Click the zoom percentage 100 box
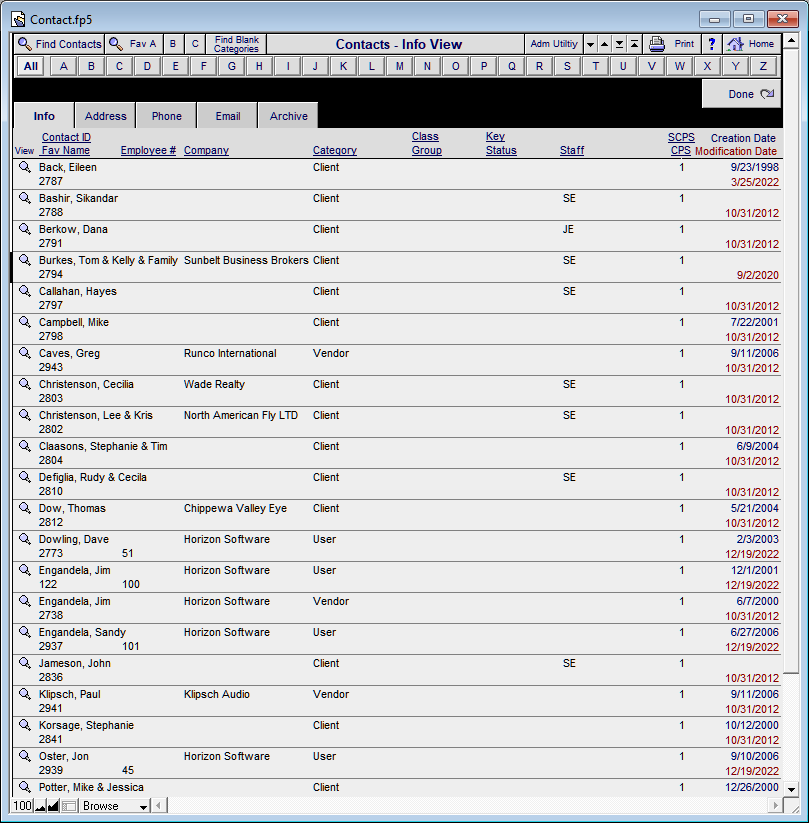809x823 pixels. 23,806
